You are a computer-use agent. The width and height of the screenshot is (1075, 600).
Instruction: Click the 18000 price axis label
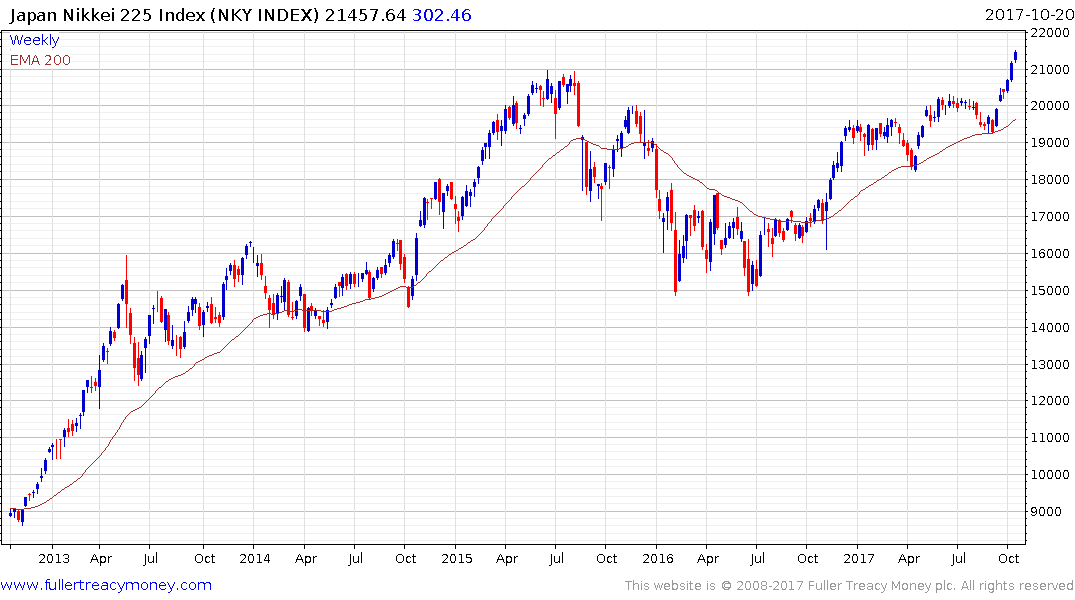pos(1050,180)
